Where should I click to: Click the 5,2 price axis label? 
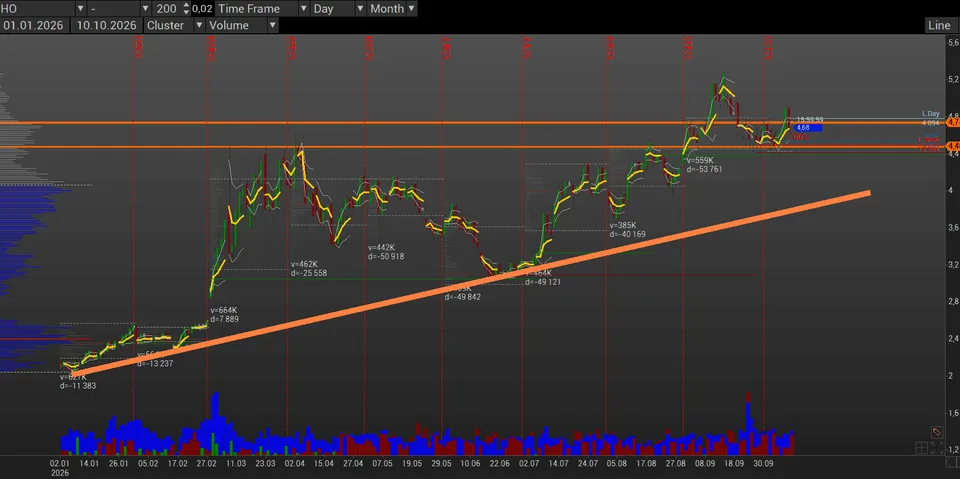(x=953, y=80)
